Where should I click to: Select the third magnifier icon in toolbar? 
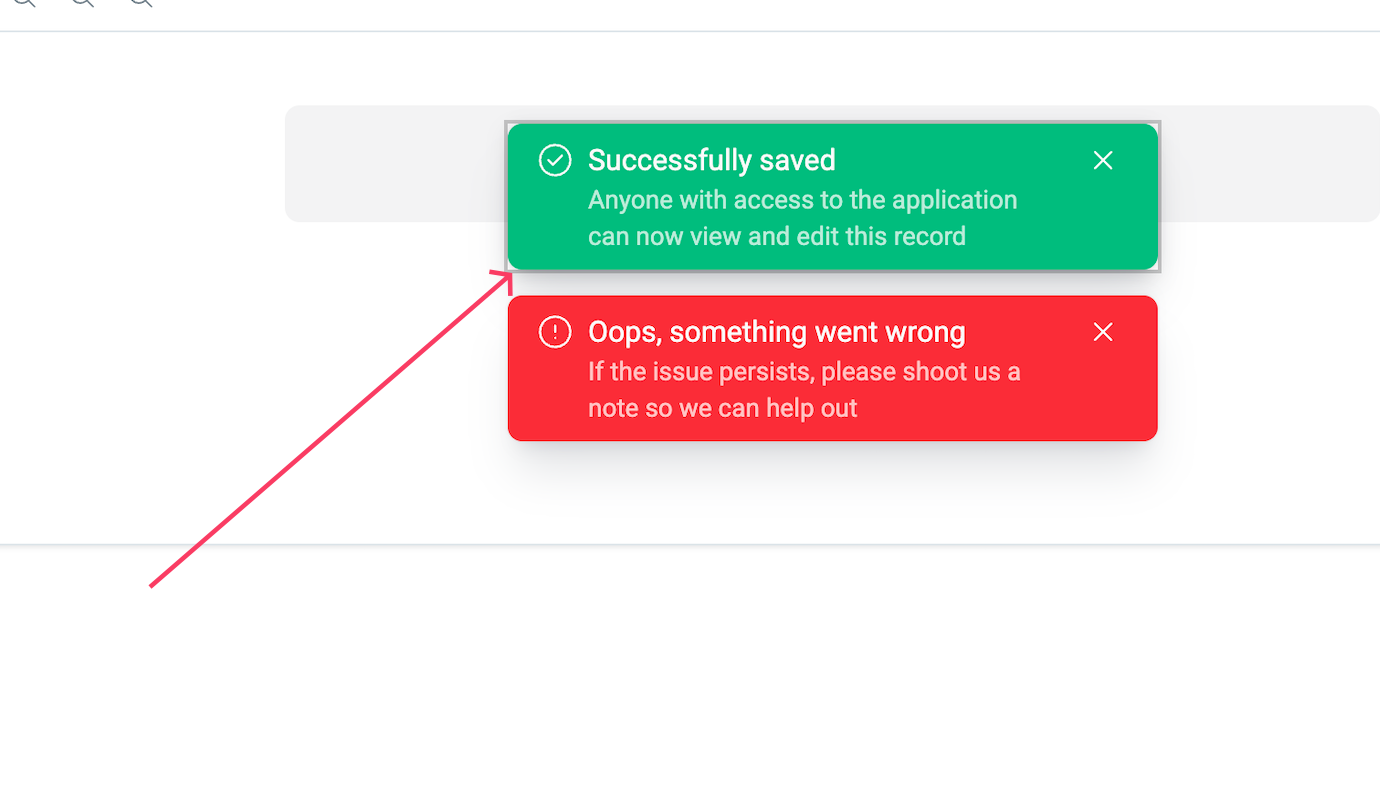click(x=141, y=3)
